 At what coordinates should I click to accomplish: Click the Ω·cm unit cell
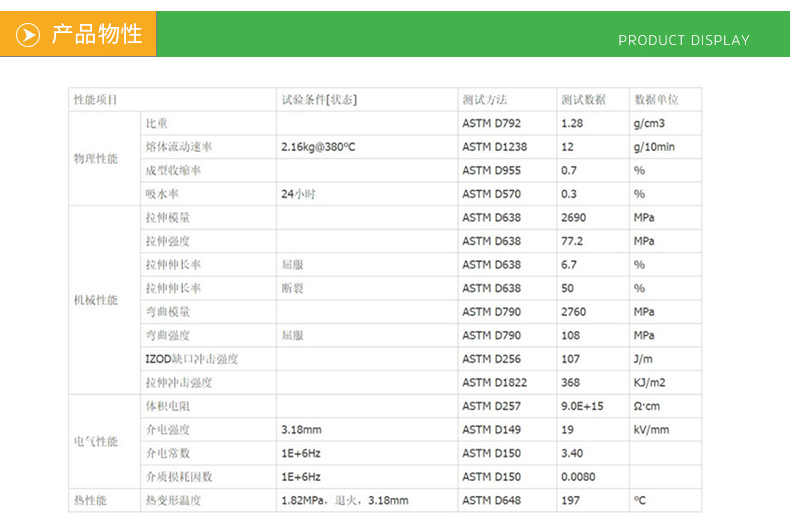(665, 406)
